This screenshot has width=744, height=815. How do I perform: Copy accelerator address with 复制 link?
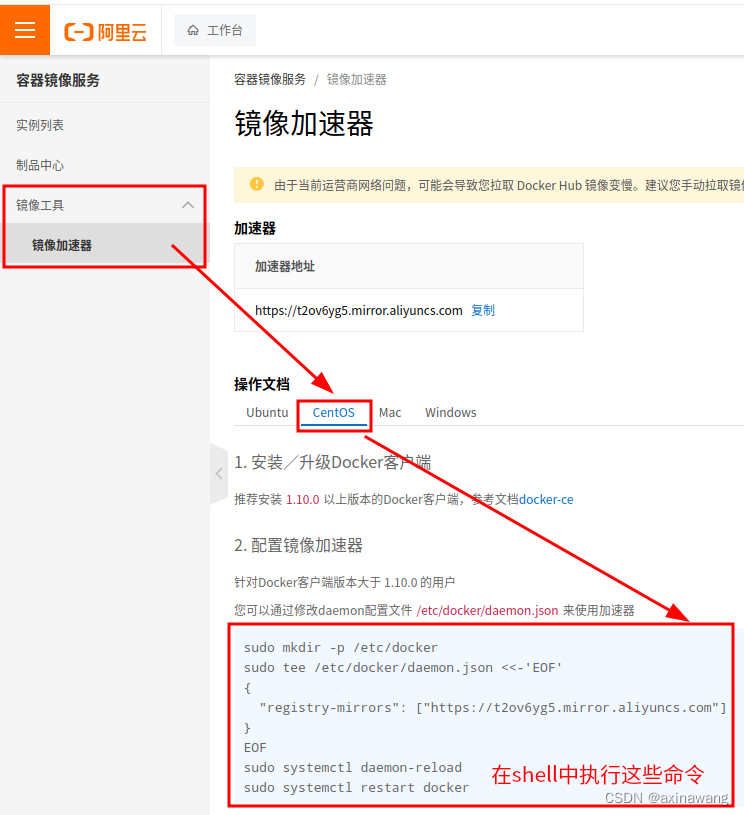482,310
